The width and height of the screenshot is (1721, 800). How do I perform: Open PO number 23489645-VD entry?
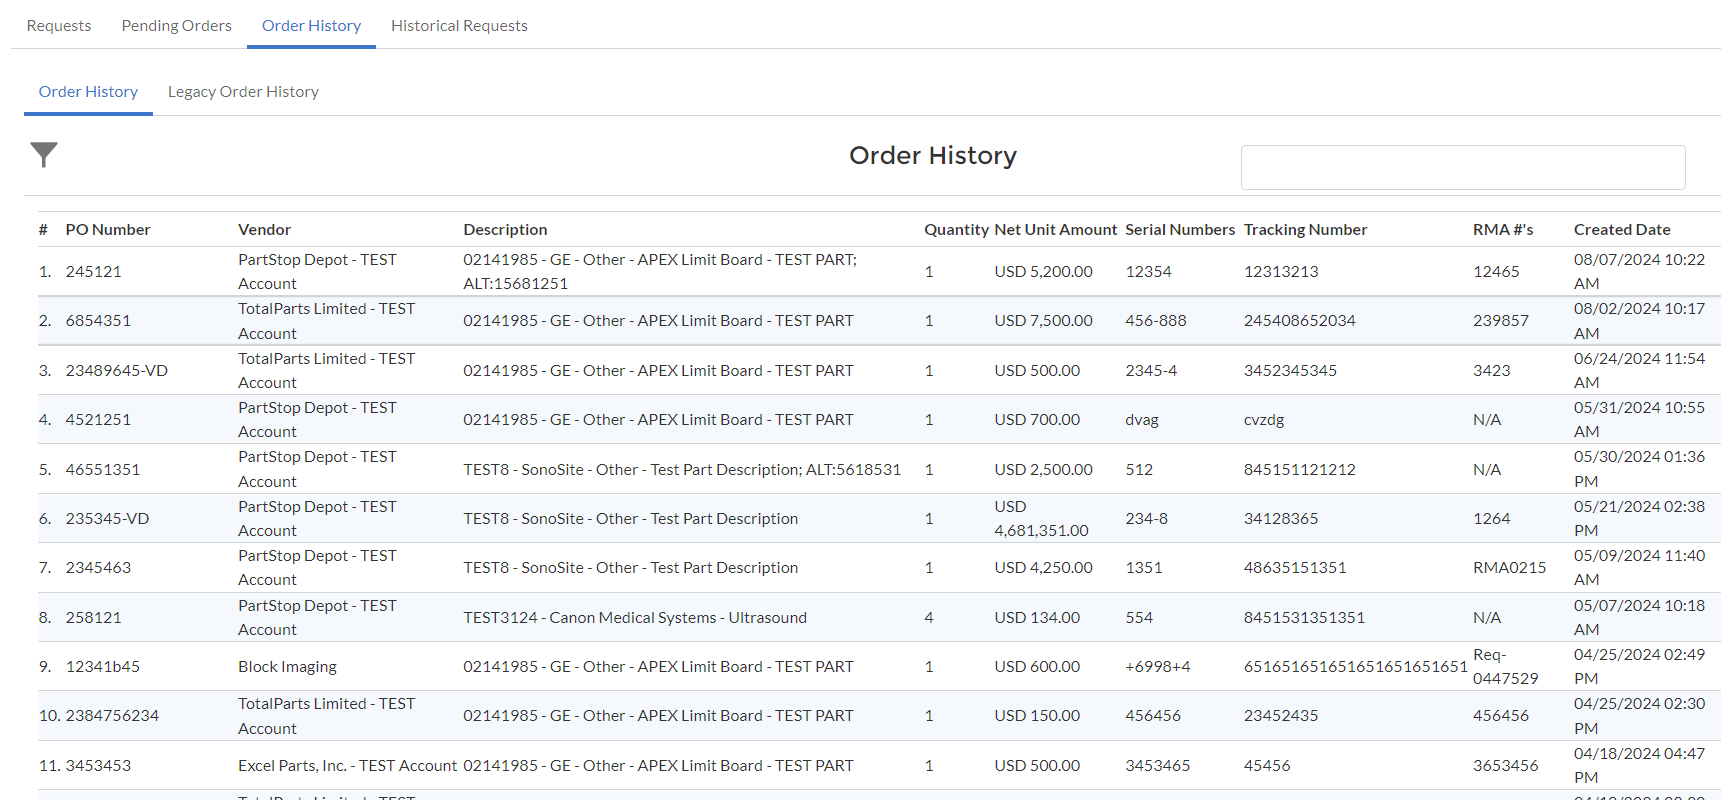coord(116,371)
